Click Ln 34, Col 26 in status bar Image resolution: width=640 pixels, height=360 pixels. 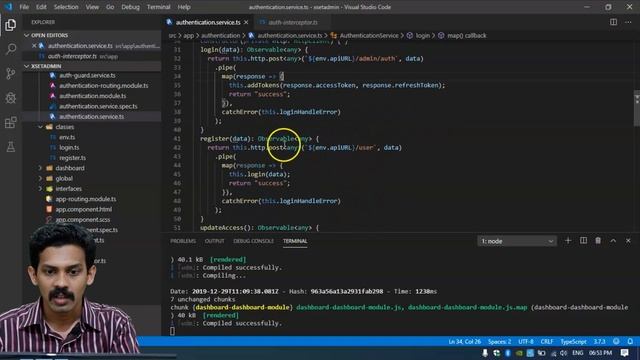click(x=464, y=341)
